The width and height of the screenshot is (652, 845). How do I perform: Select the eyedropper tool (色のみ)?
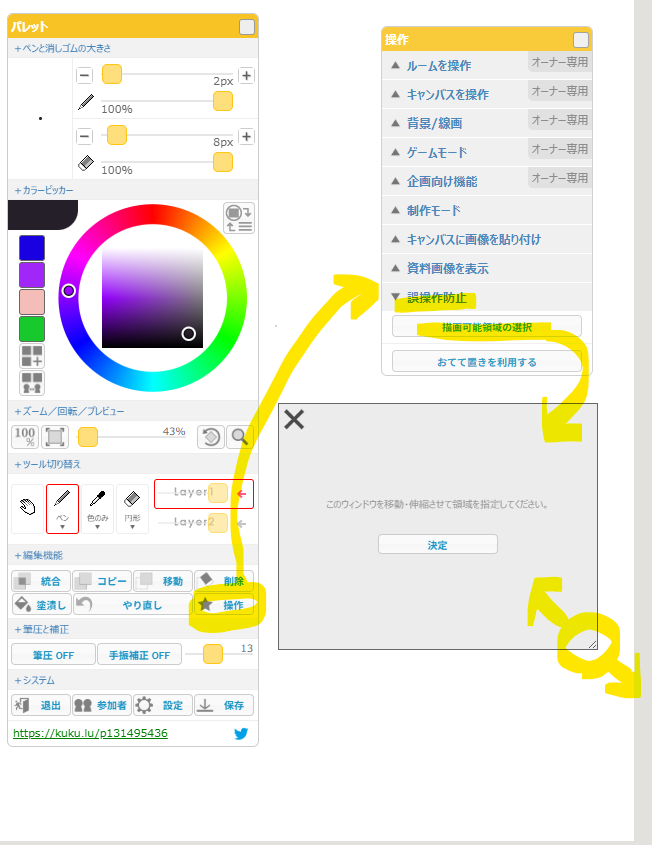[98, 508]
